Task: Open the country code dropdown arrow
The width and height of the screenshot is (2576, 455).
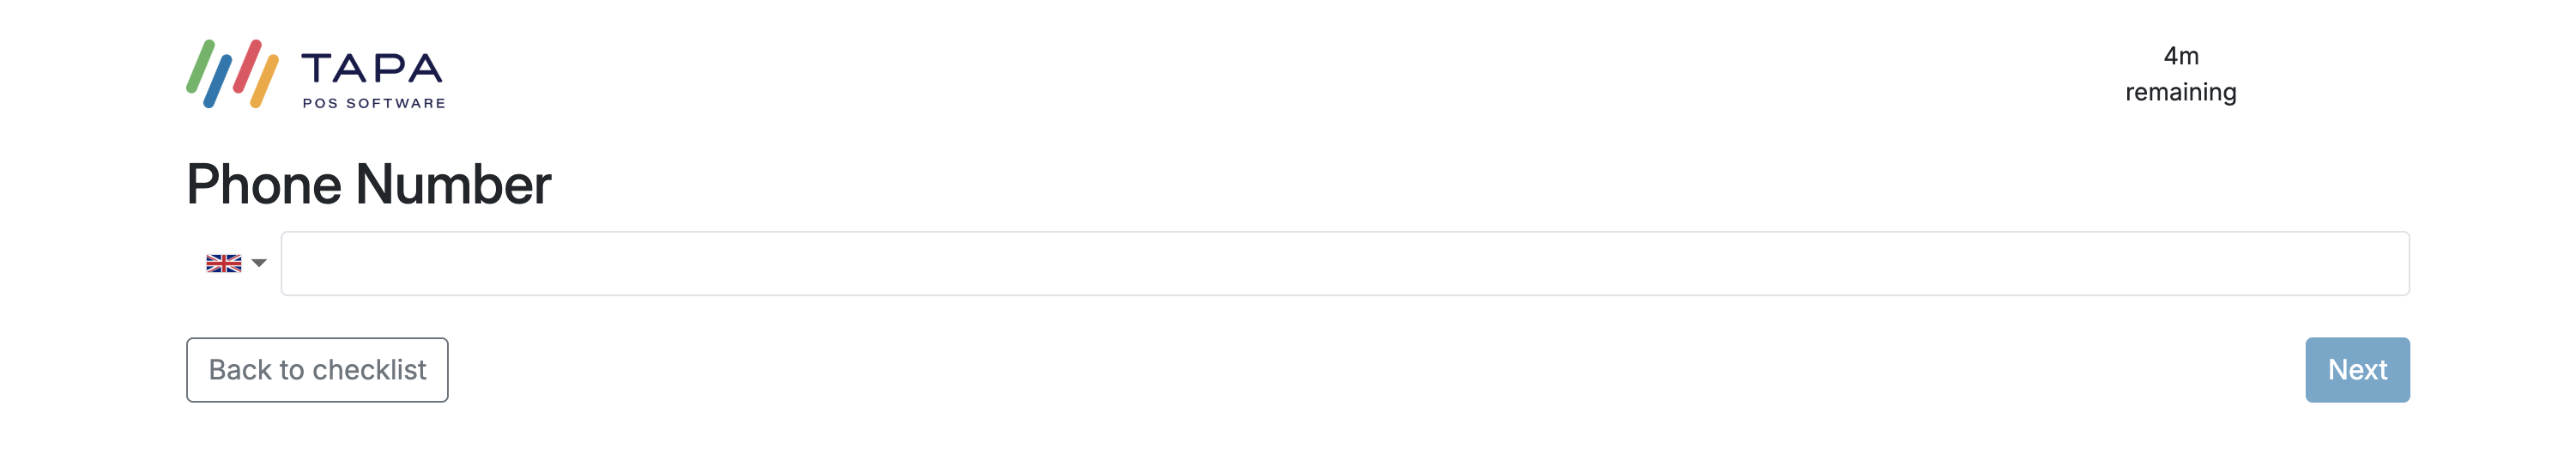Action: (259, 263)
